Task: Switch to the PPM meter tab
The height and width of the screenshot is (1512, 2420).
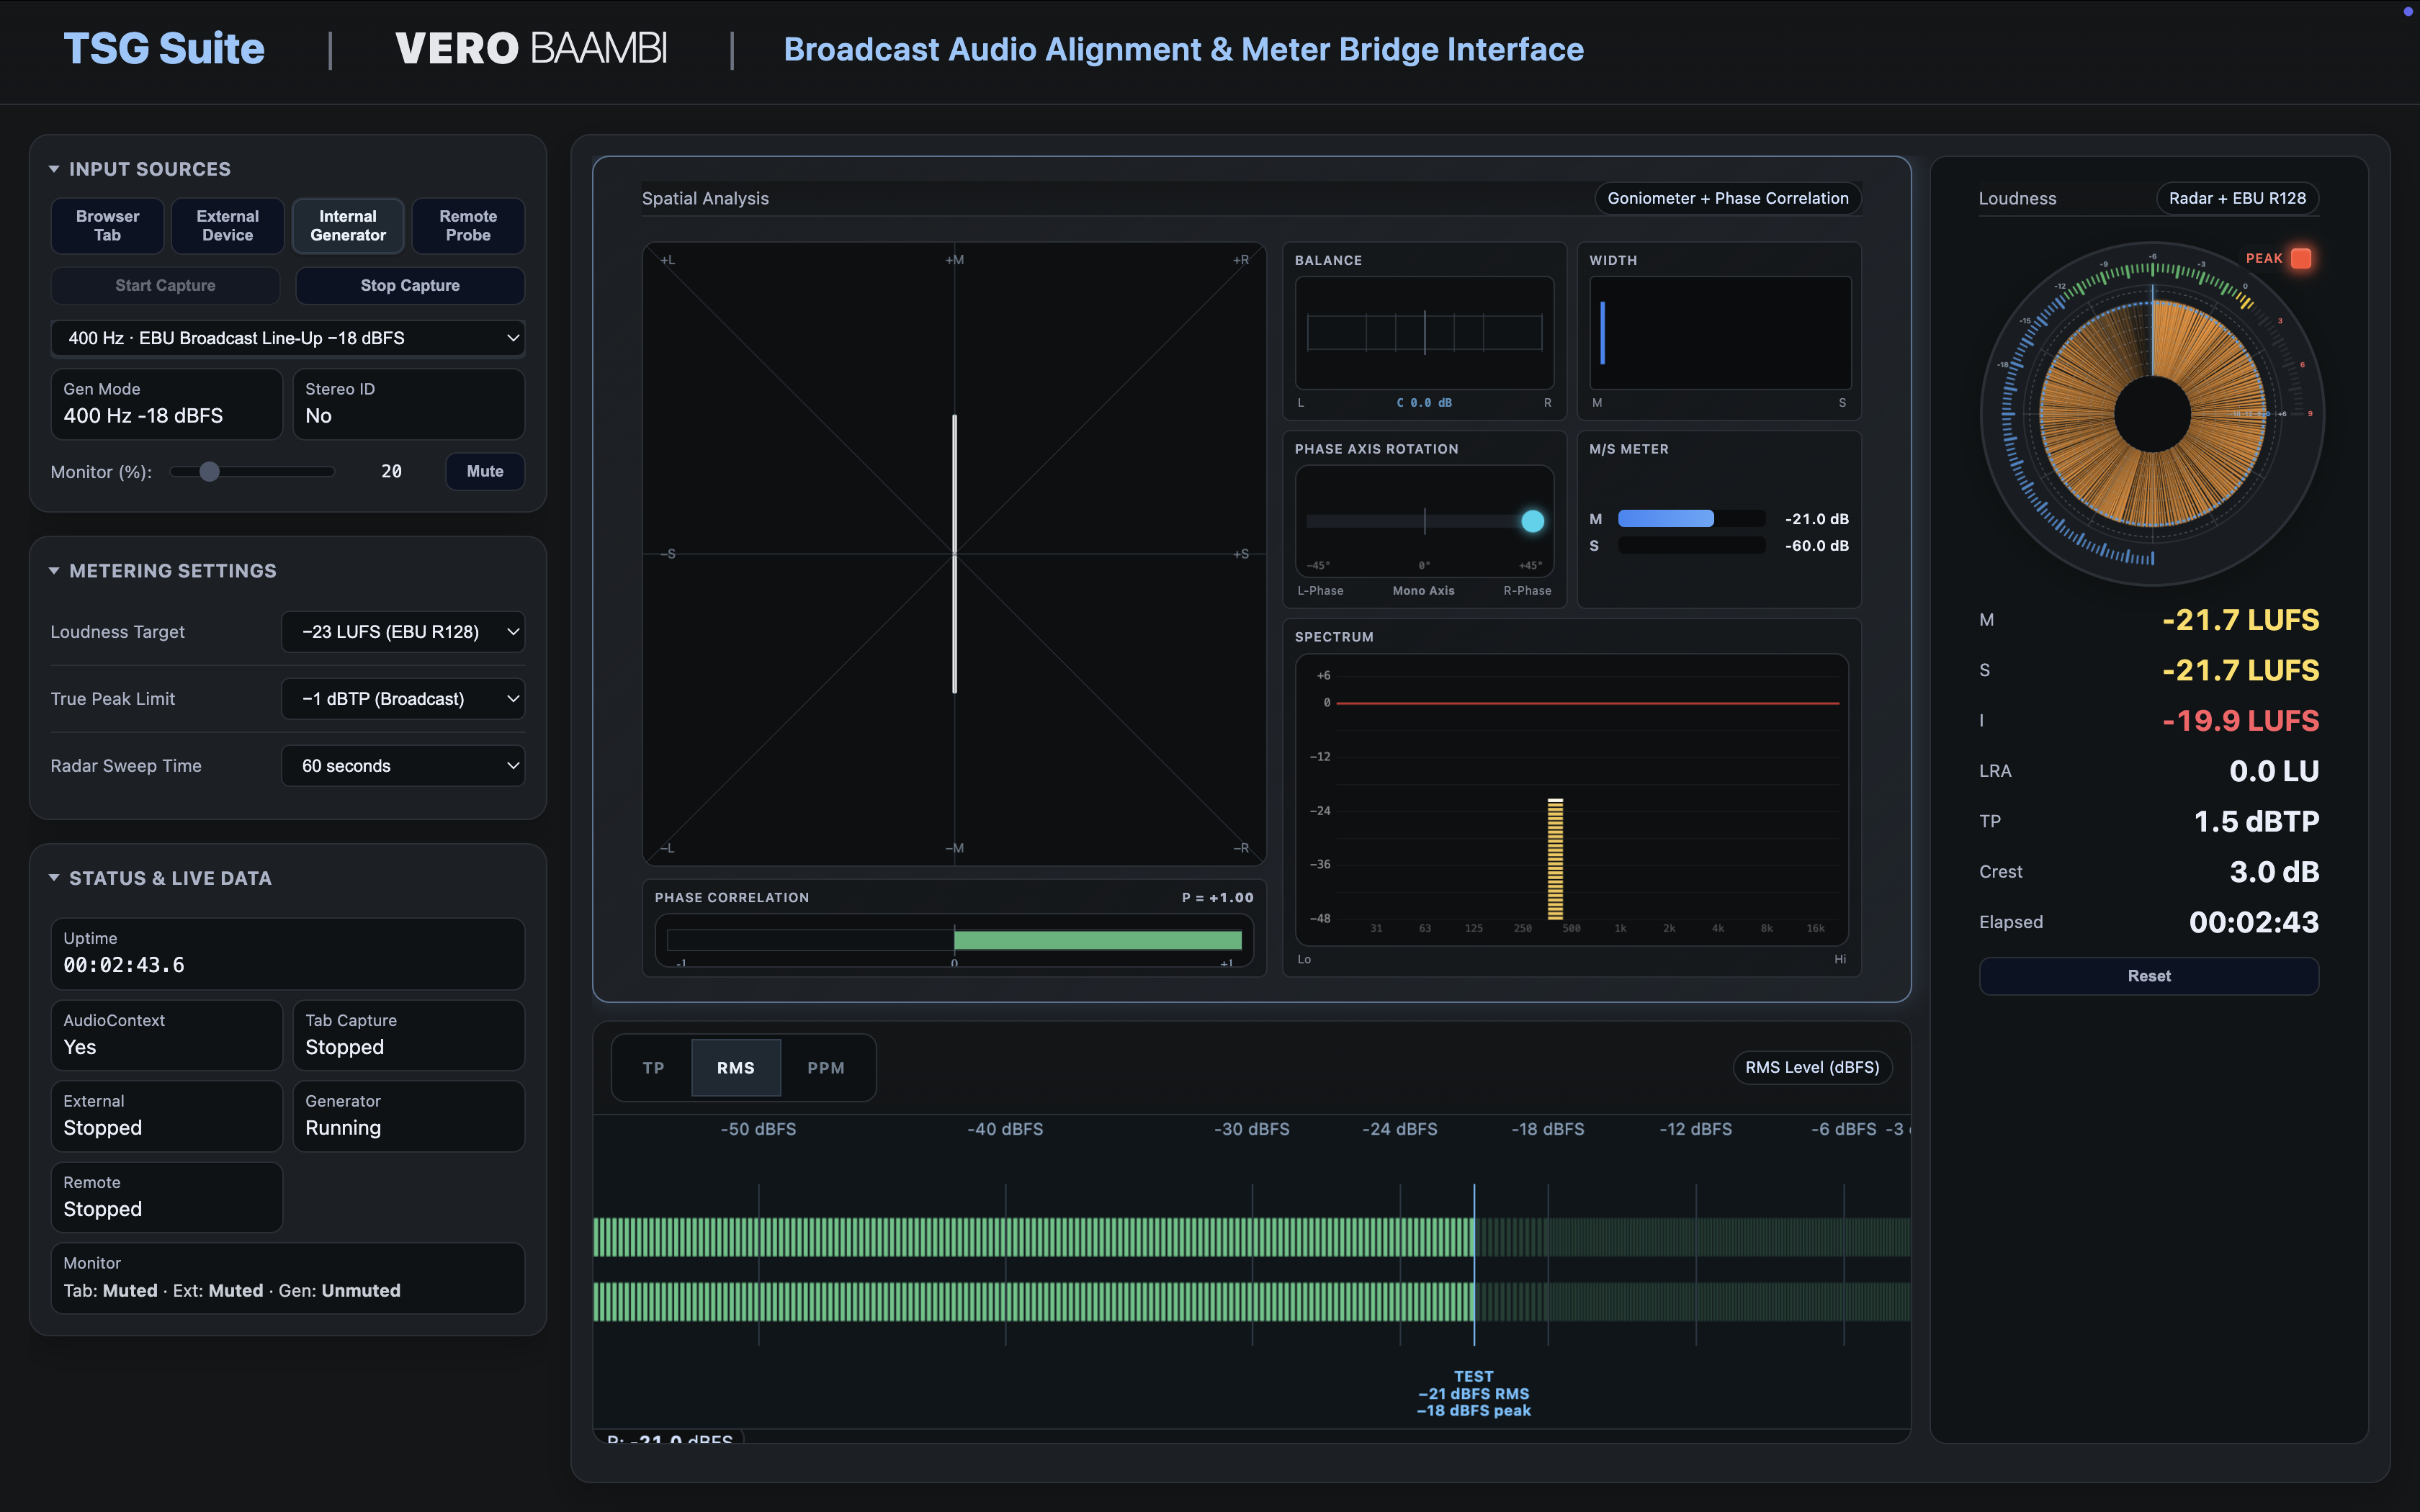Action: (825, 1068)
